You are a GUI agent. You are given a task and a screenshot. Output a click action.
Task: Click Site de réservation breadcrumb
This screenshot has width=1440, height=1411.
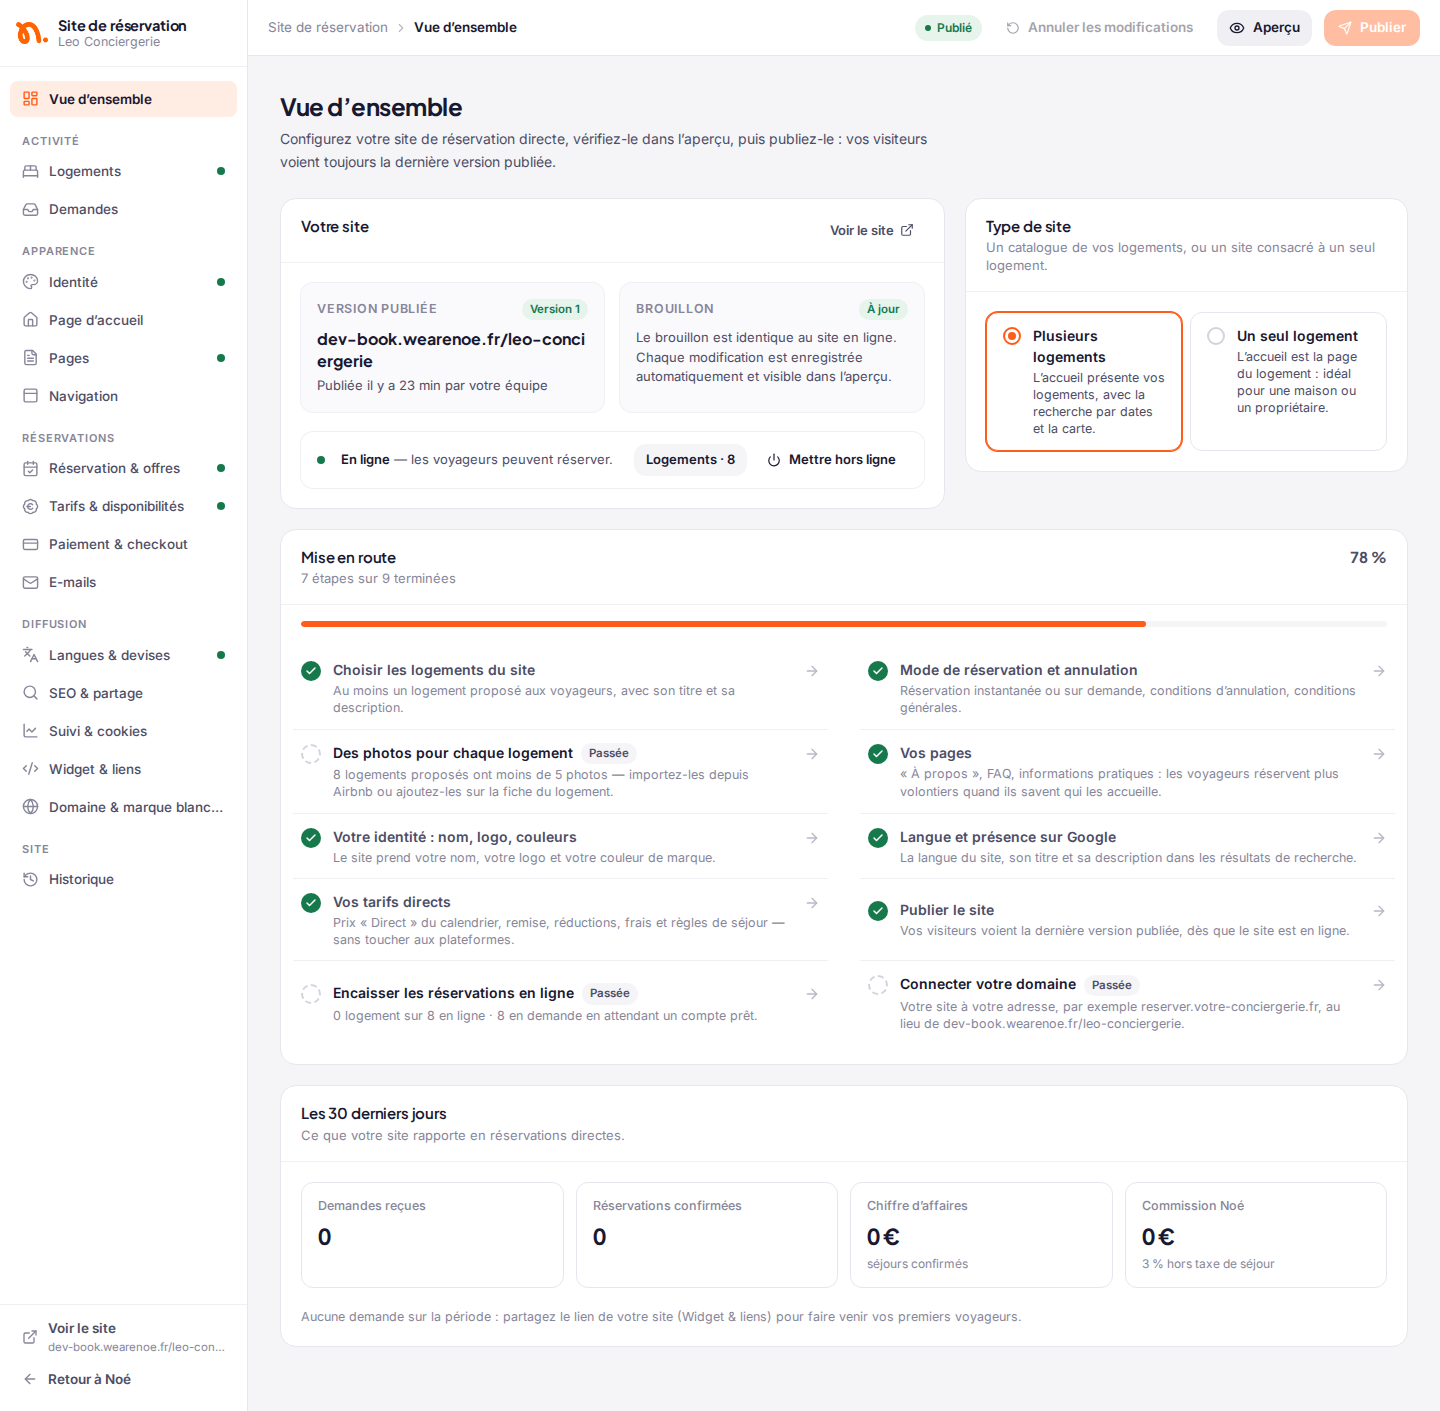(x=328, y=27)
